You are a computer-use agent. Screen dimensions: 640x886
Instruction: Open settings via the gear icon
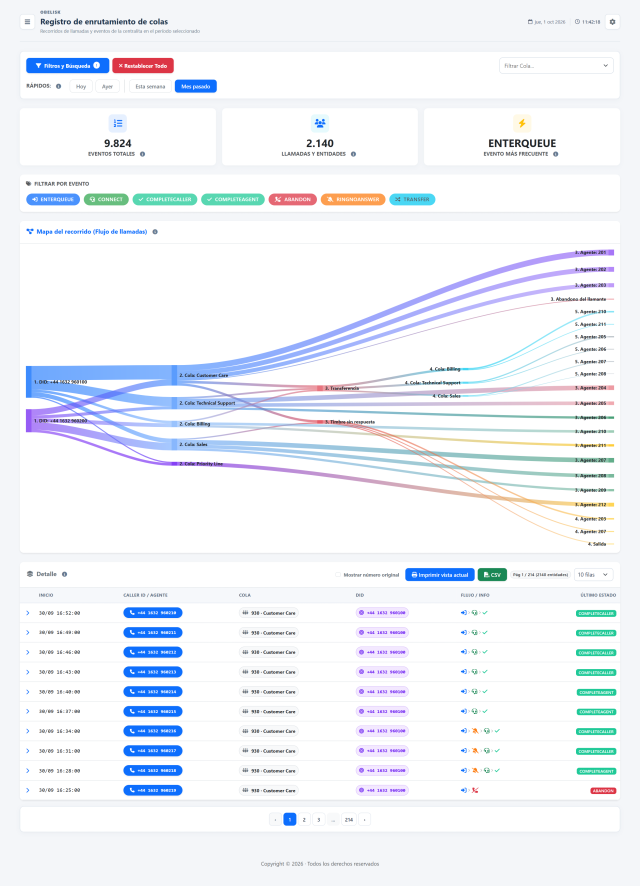612,22
